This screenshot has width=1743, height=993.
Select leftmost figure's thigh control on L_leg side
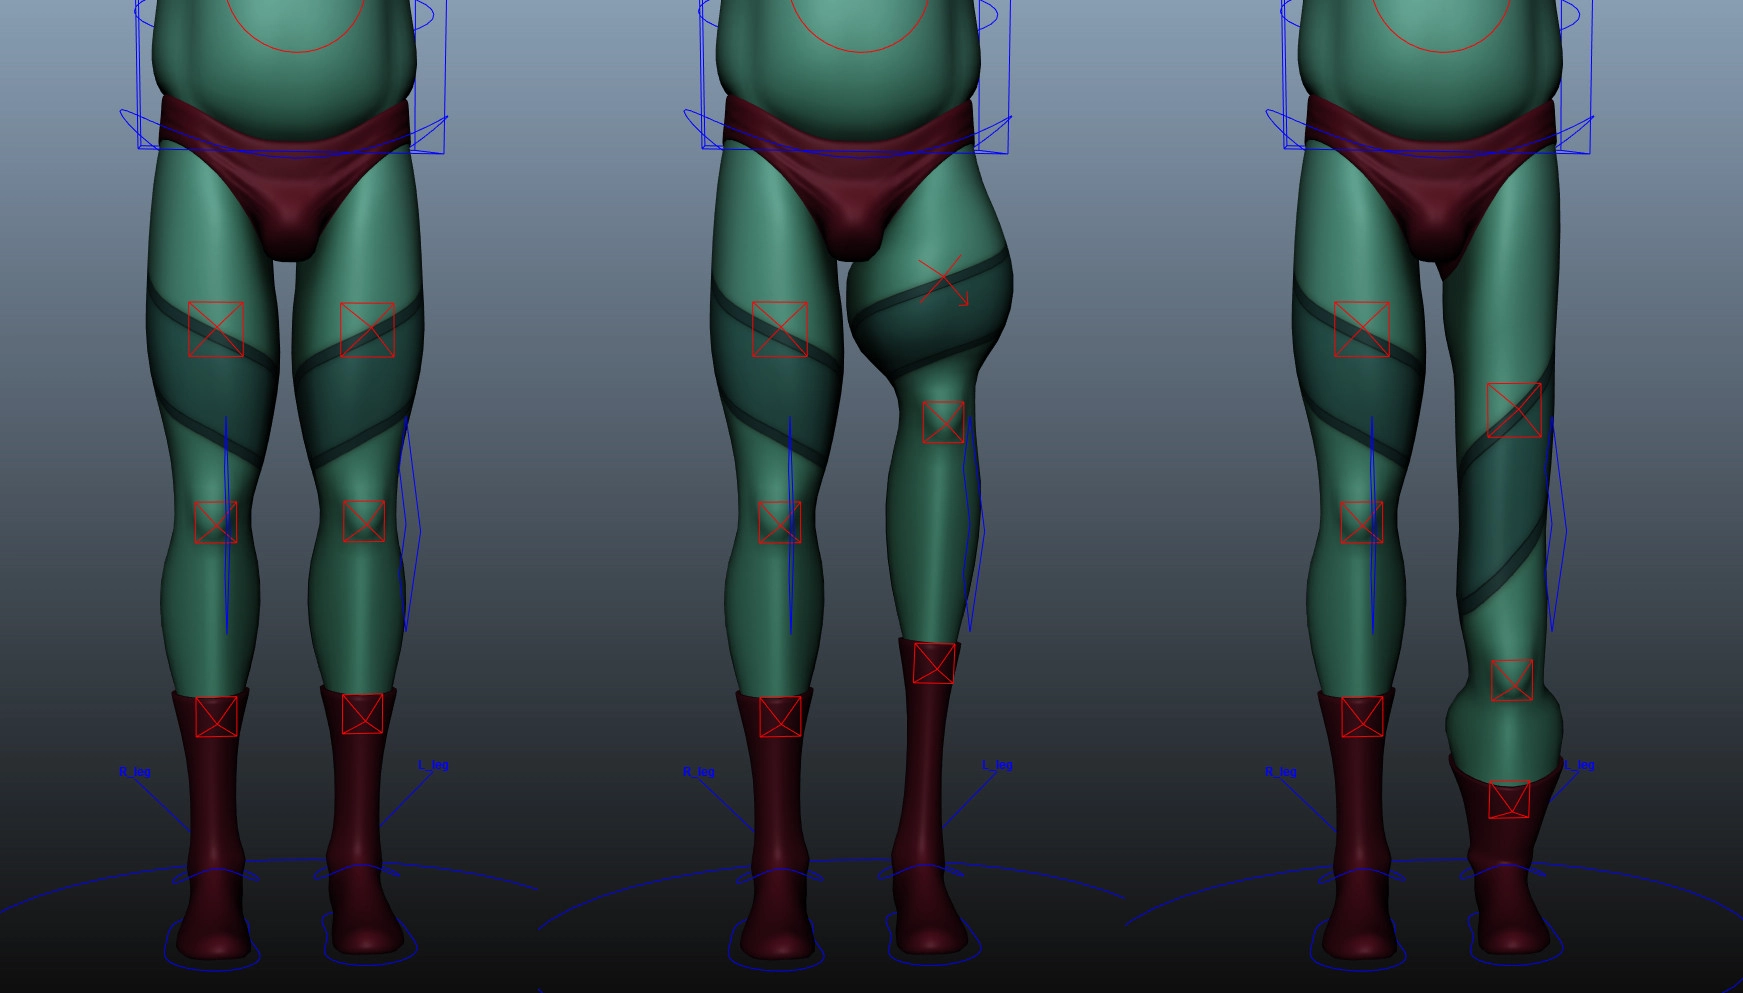point(367,329)
